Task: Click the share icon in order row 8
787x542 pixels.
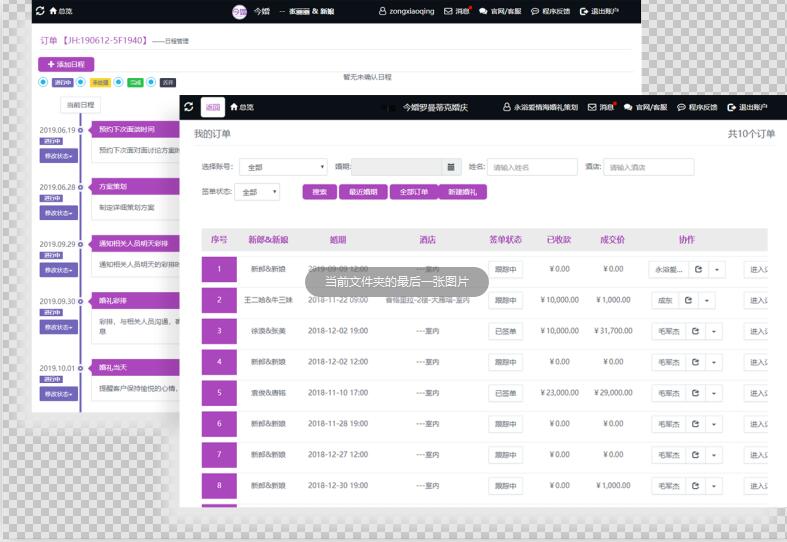Action: [695, 486]
